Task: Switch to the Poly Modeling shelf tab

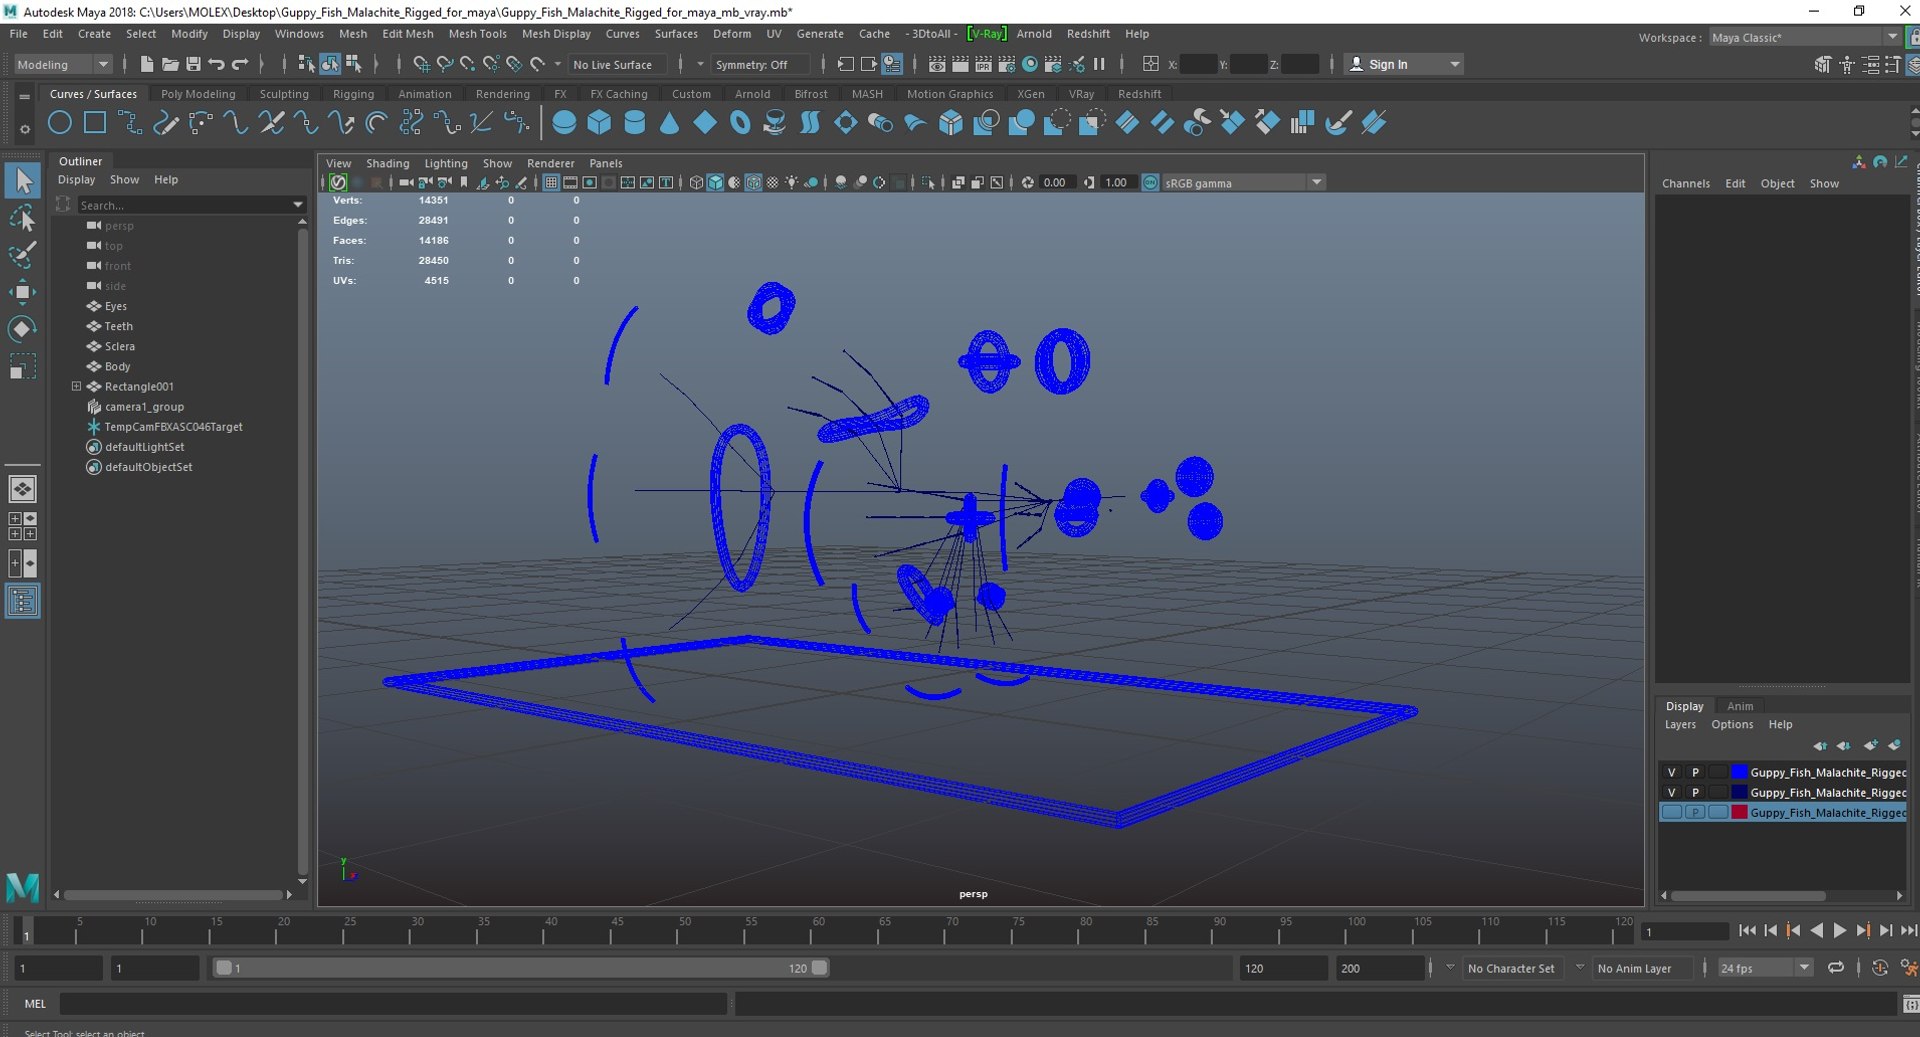Action: pyautogui.click(x=198, y=94)
